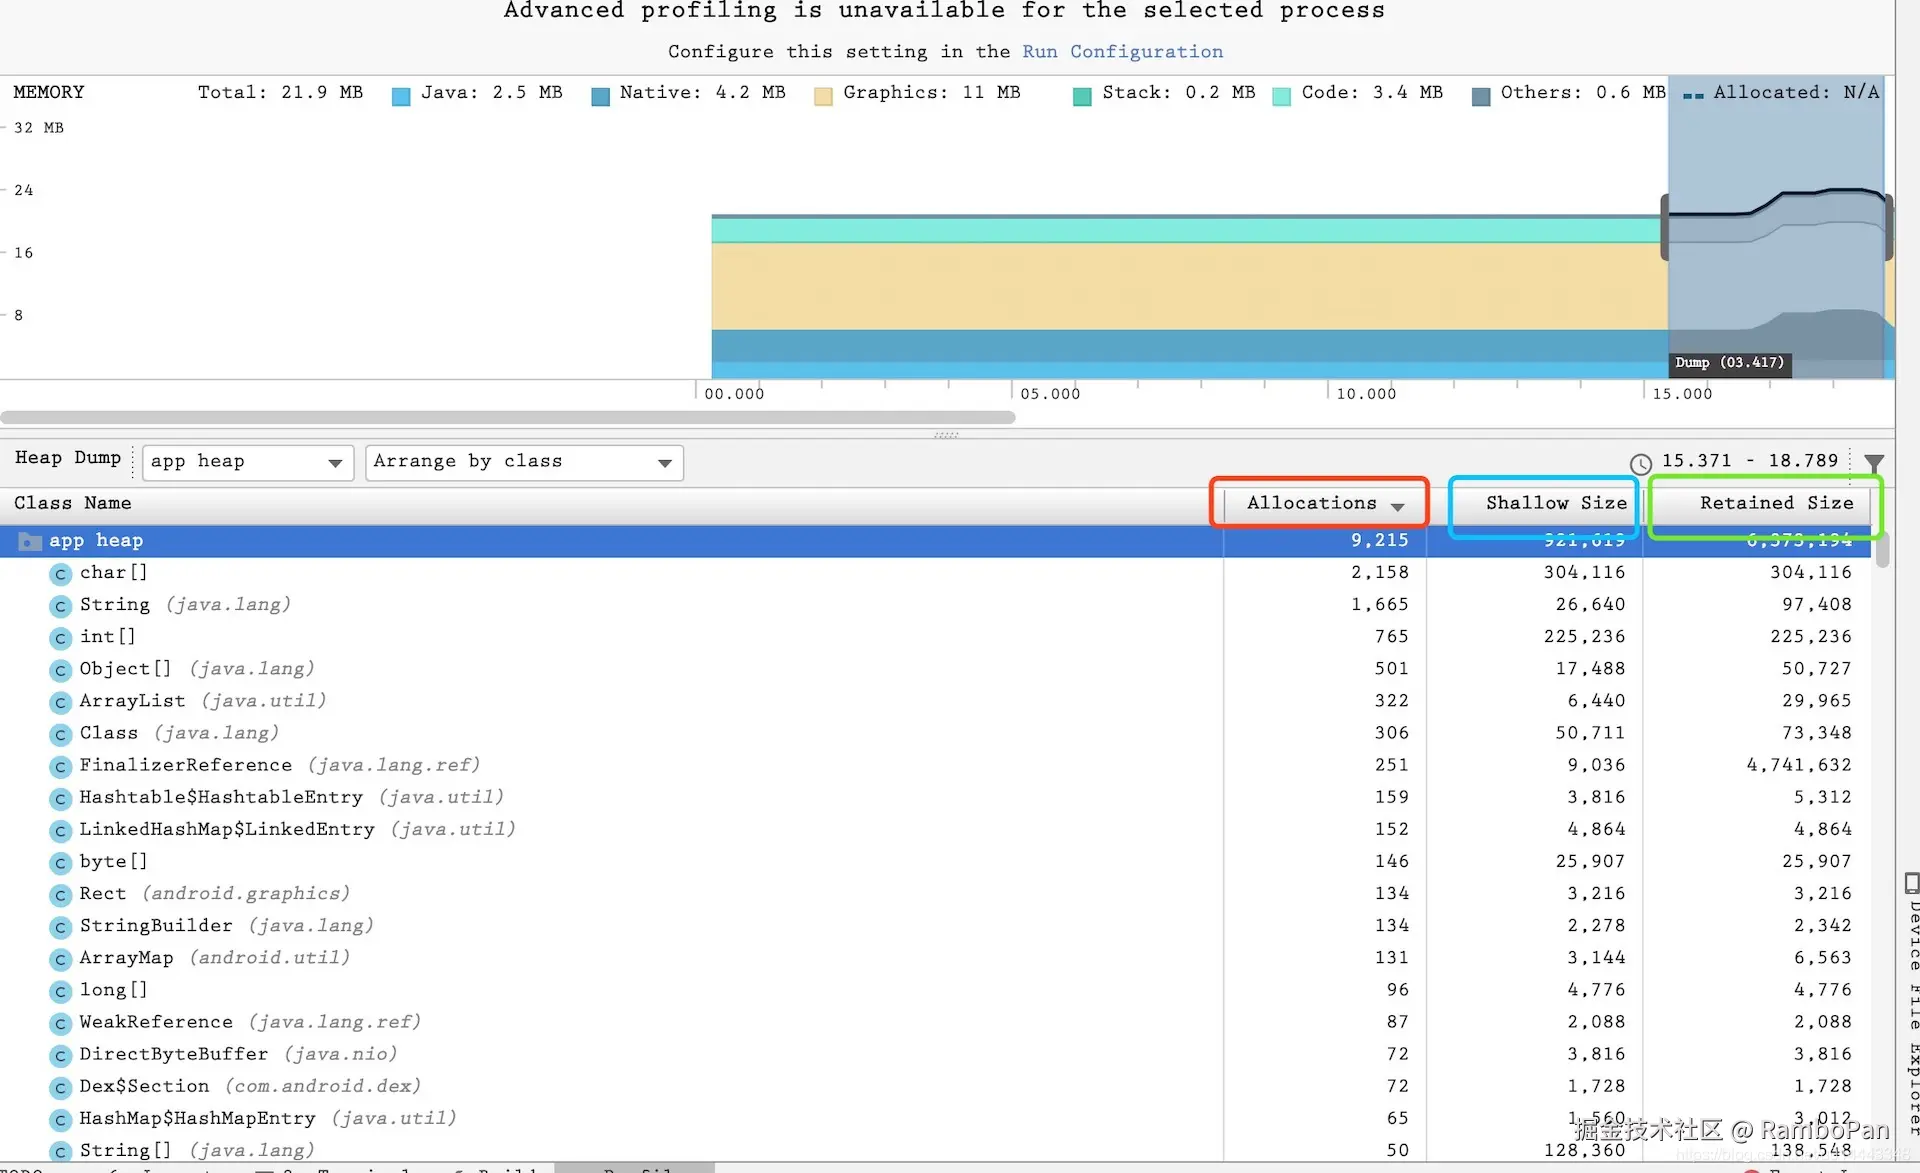Click the Rect class icon
This screenshot has height=1173, width=1920.
61,895
